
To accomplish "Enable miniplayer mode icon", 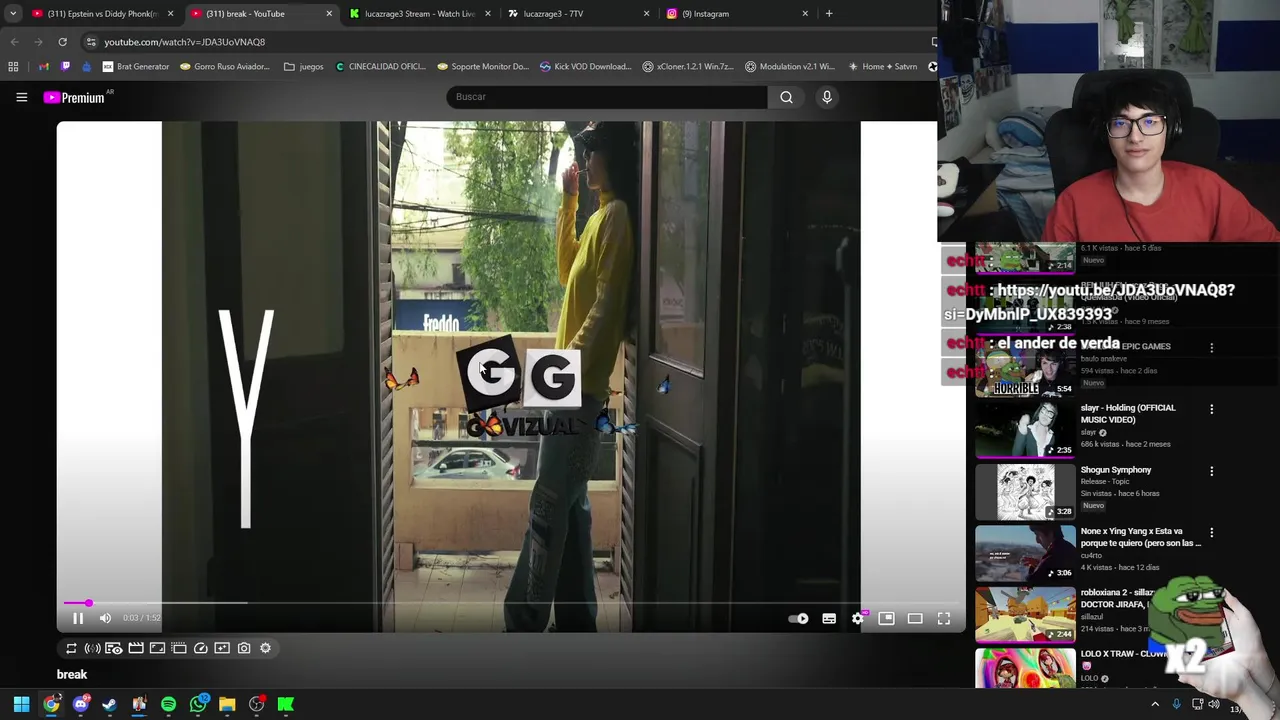I will 886,619.
